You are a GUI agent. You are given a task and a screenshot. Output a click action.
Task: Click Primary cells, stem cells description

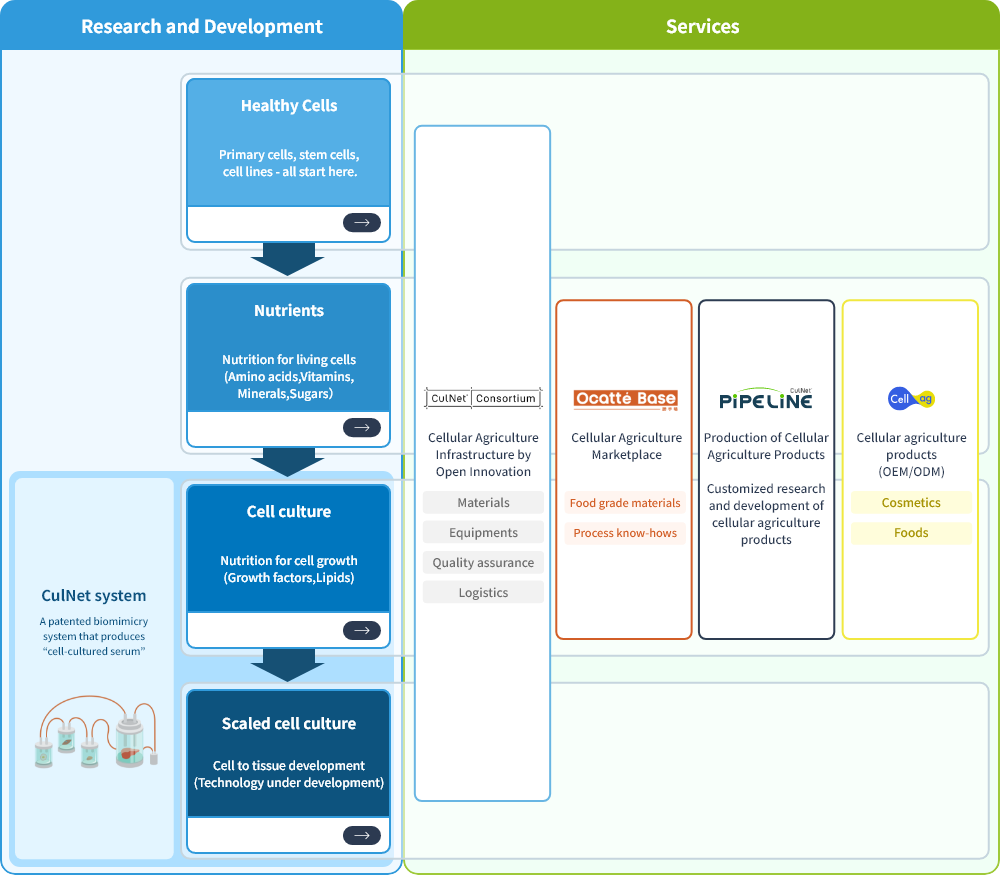(x=289, y=163)
